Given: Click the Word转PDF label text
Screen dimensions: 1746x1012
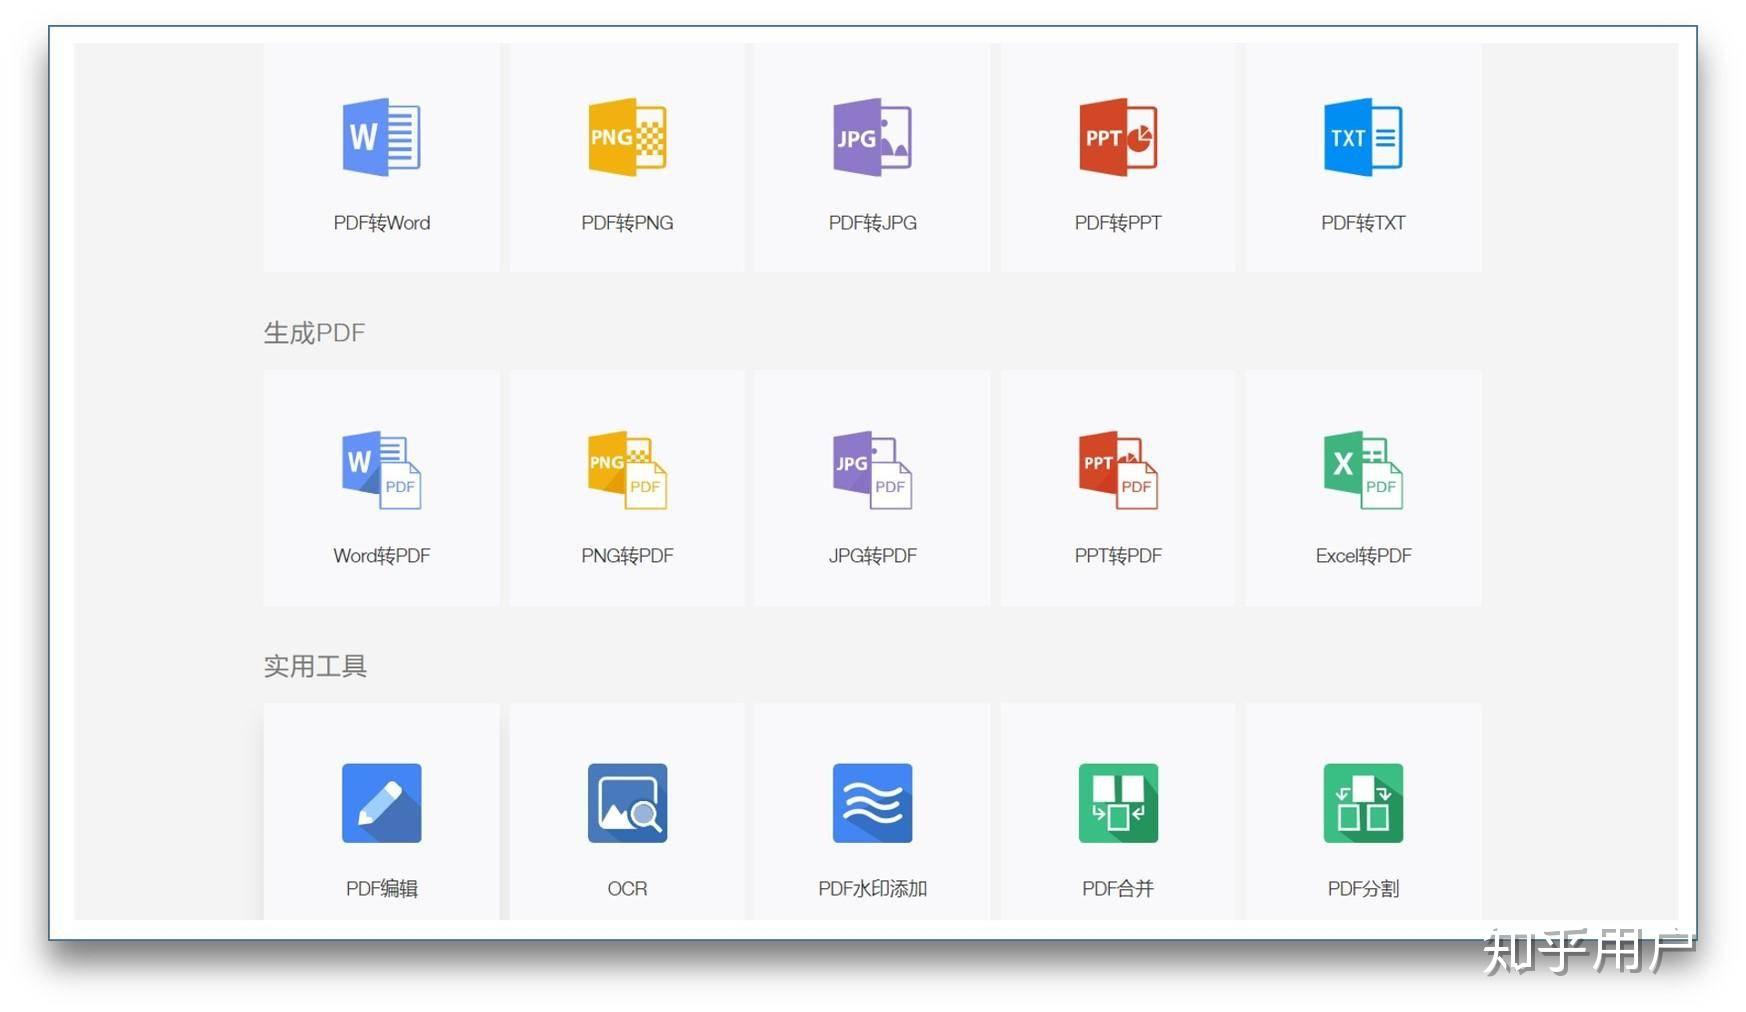Looking at the screenshot, I should [x=381, y=556].
